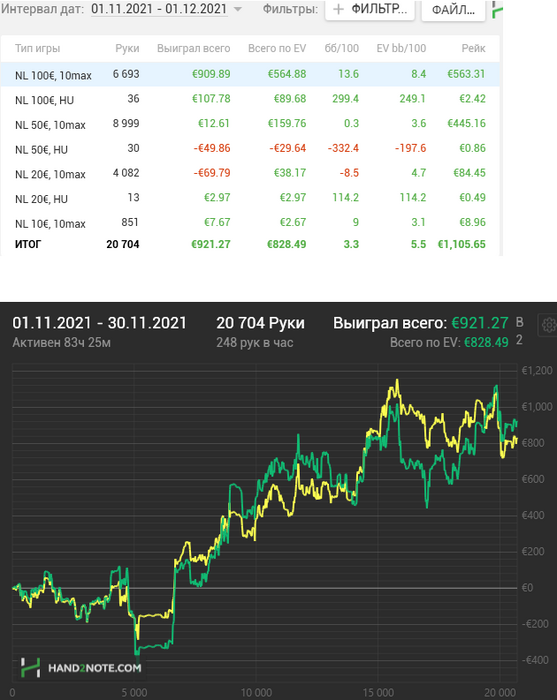
Task: Select the NL 10€, 10max row
Action: tap(250, 222)
